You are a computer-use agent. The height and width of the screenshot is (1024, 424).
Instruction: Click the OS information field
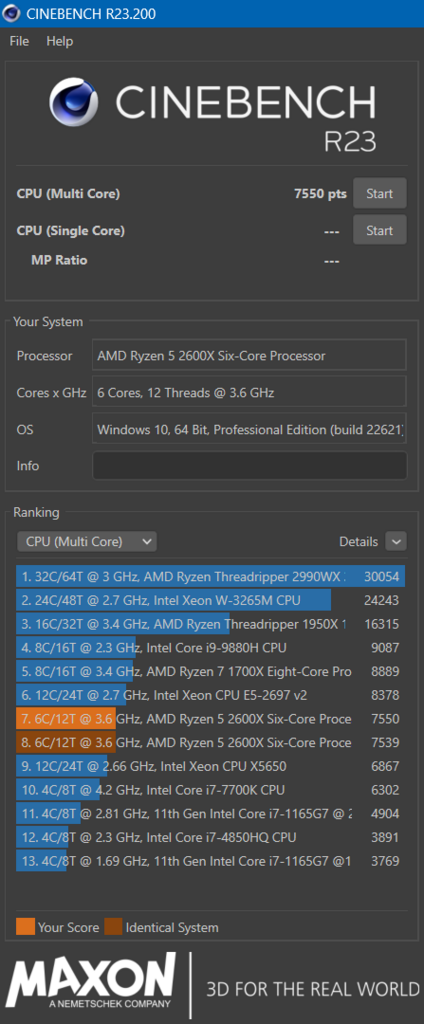[x=249, y=430]
